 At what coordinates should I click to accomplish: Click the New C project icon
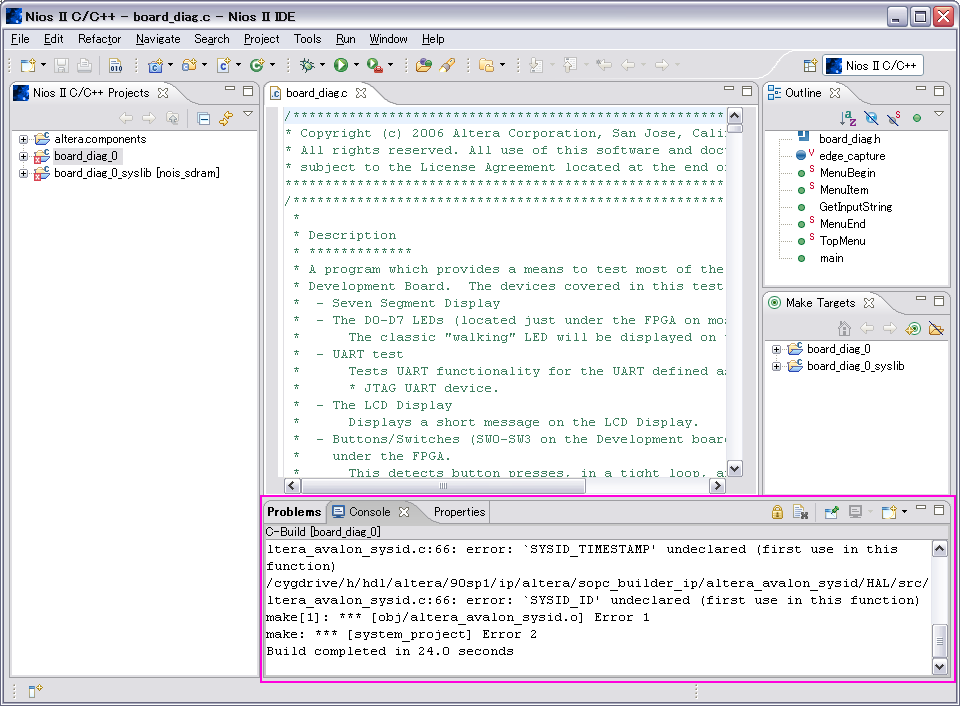point(156,65)
